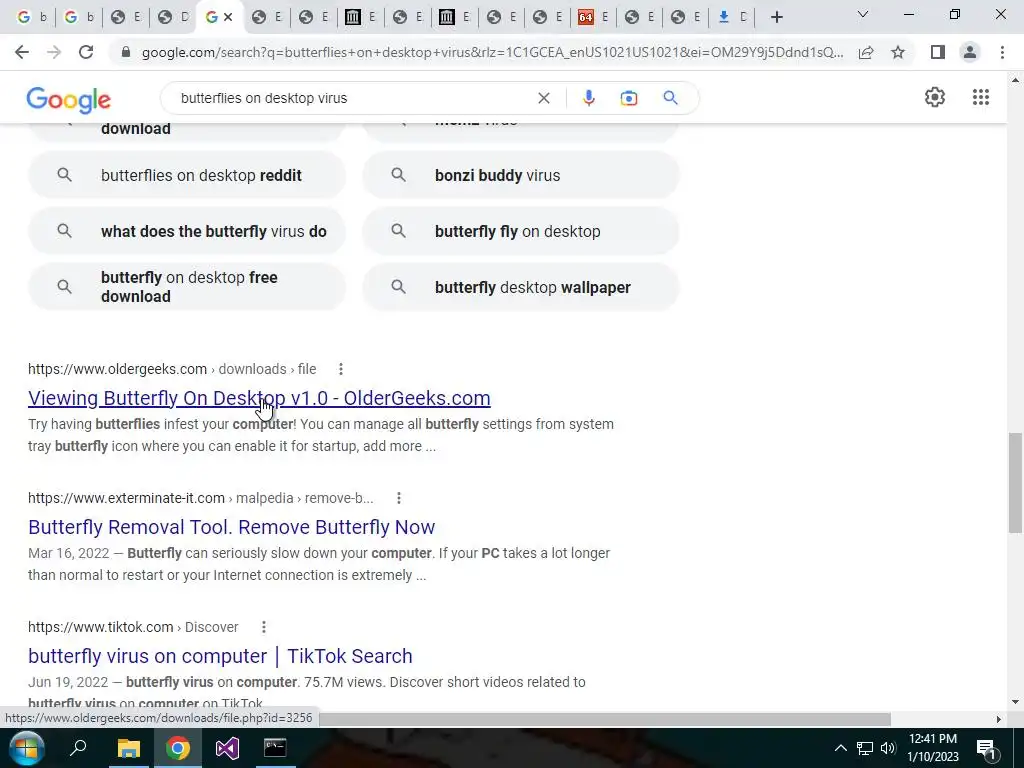Switch to the globe tab labeled D
The image size is (1024, 768).
tap(174, 17)
